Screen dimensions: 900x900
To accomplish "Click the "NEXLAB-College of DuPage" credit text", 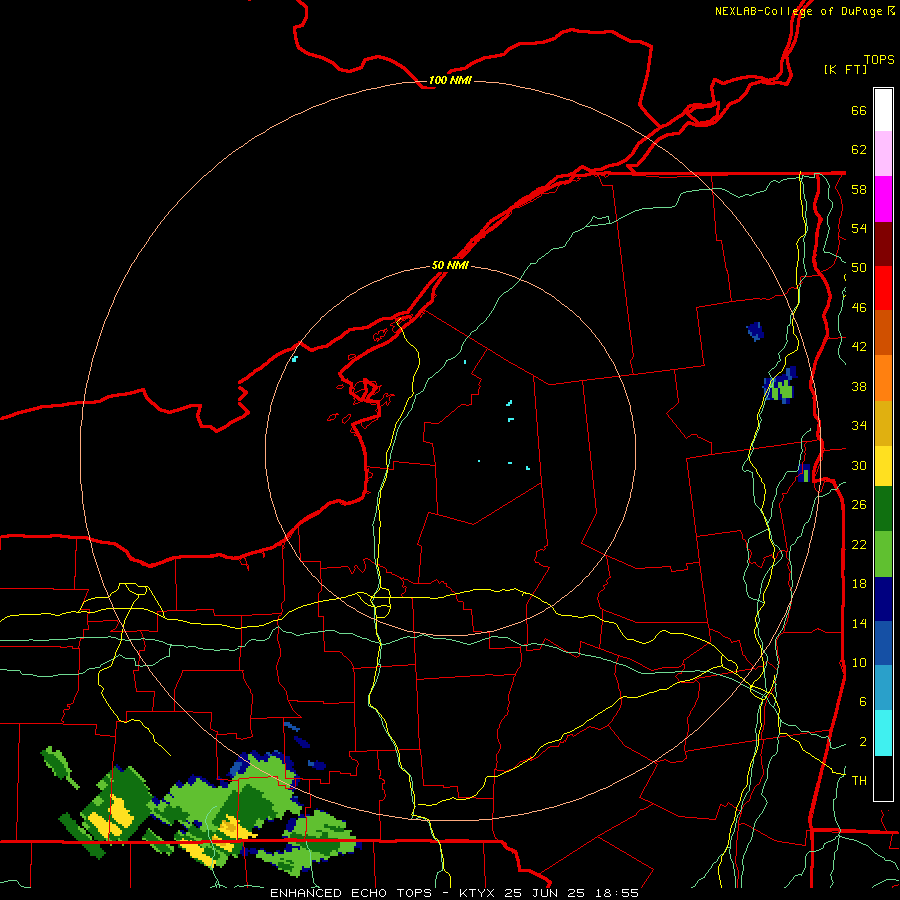I will (798, 11).
